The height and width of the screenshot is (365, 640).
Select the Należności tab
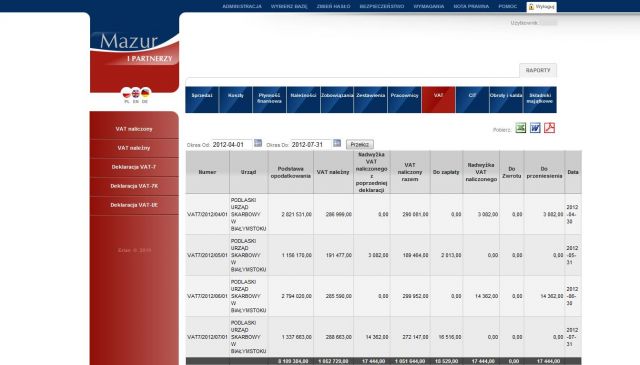pyautogui.click(x=303, y=100)
